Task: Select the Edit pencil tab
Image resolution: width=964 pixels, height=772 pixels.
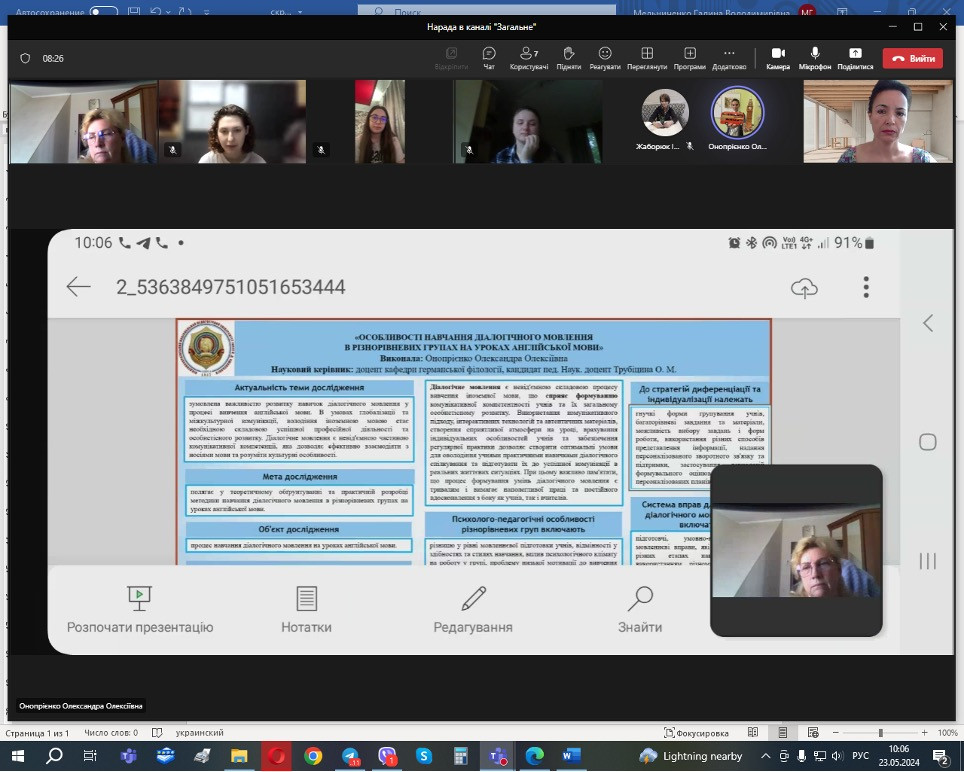Action: tap(473, 610)
